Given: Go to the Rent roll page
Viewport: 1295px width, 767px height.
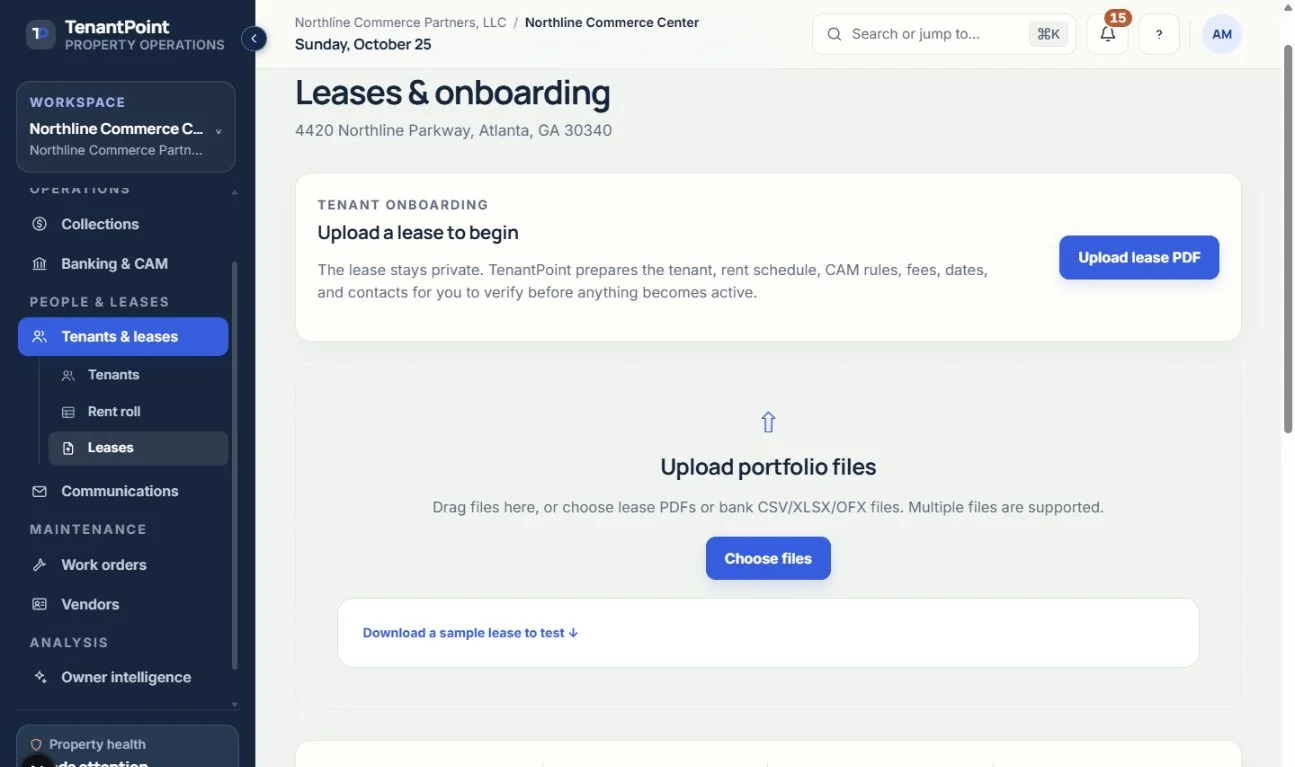Looking at the screenshot, I should click(138, 412).
